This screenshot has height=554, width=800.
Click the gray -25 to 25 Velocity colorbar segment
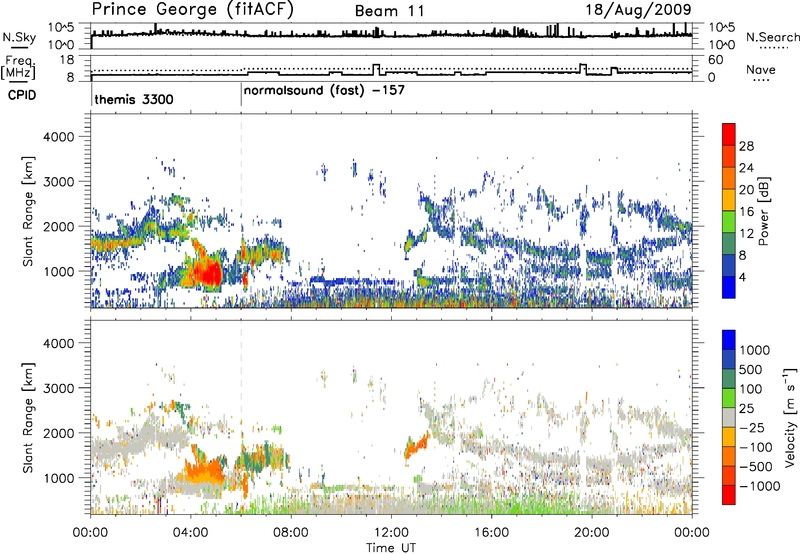tap(729, 417)
